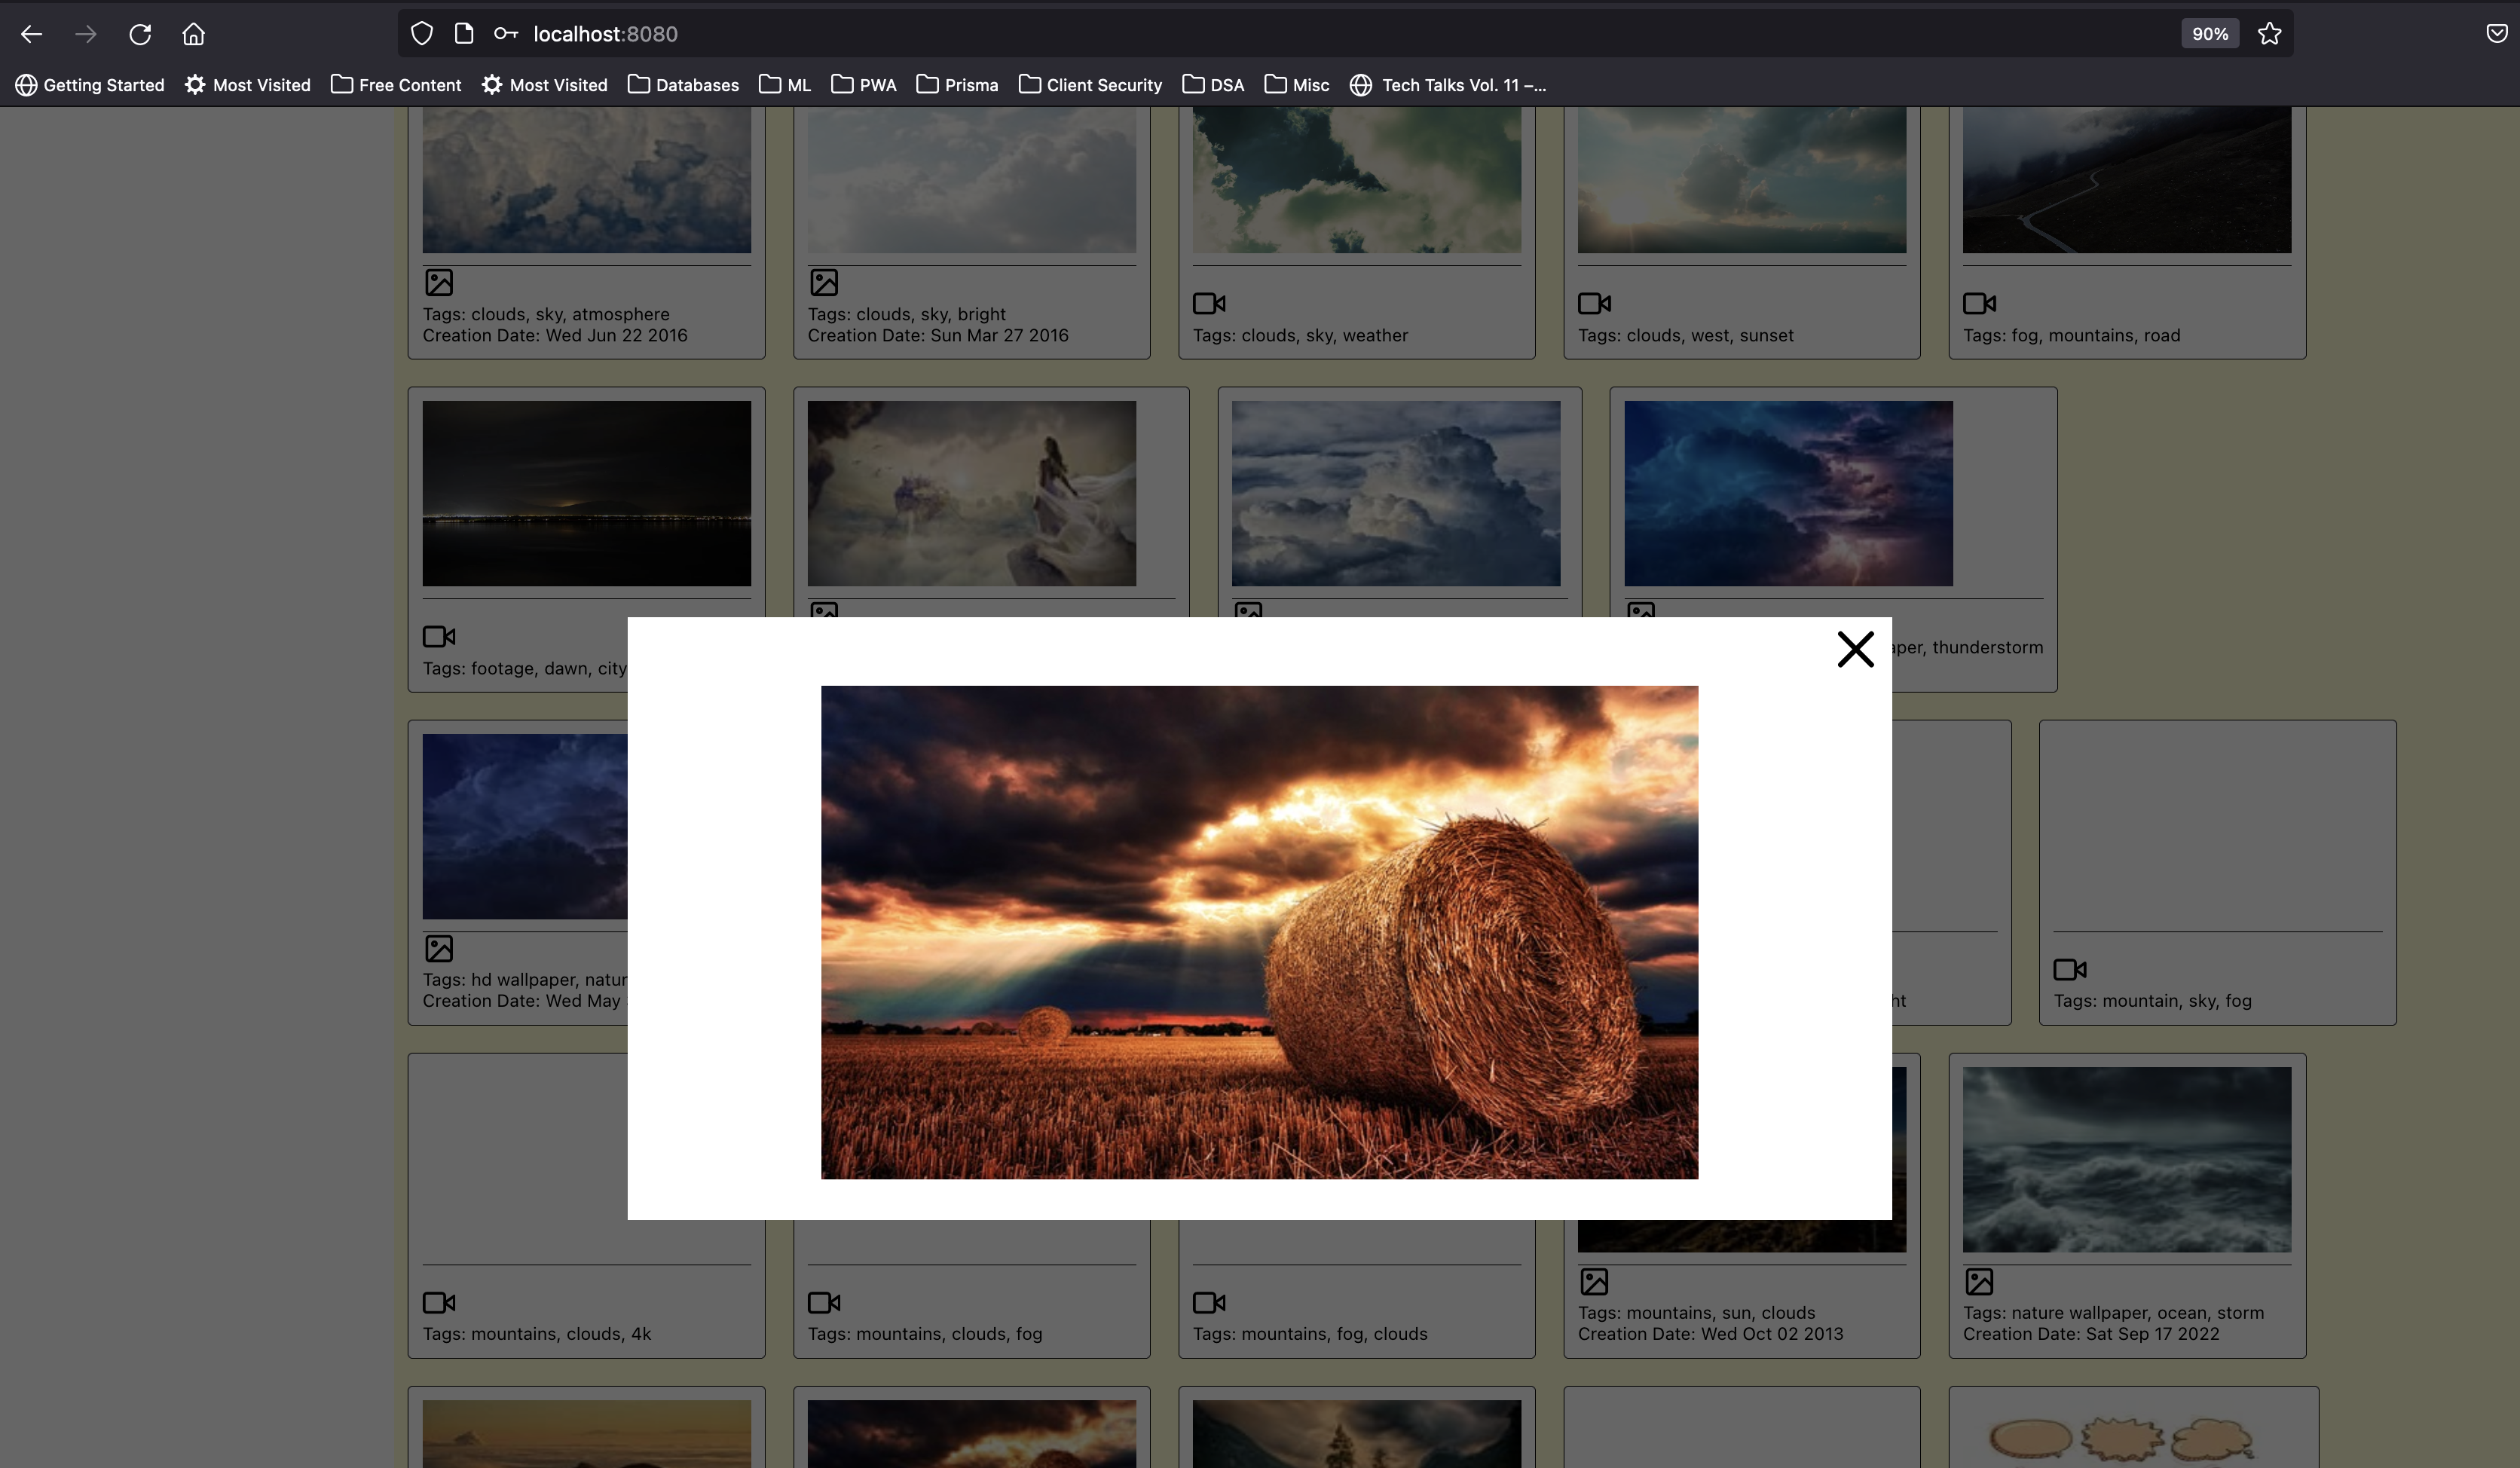Bookmark this page with star icon

point(2269,34)
